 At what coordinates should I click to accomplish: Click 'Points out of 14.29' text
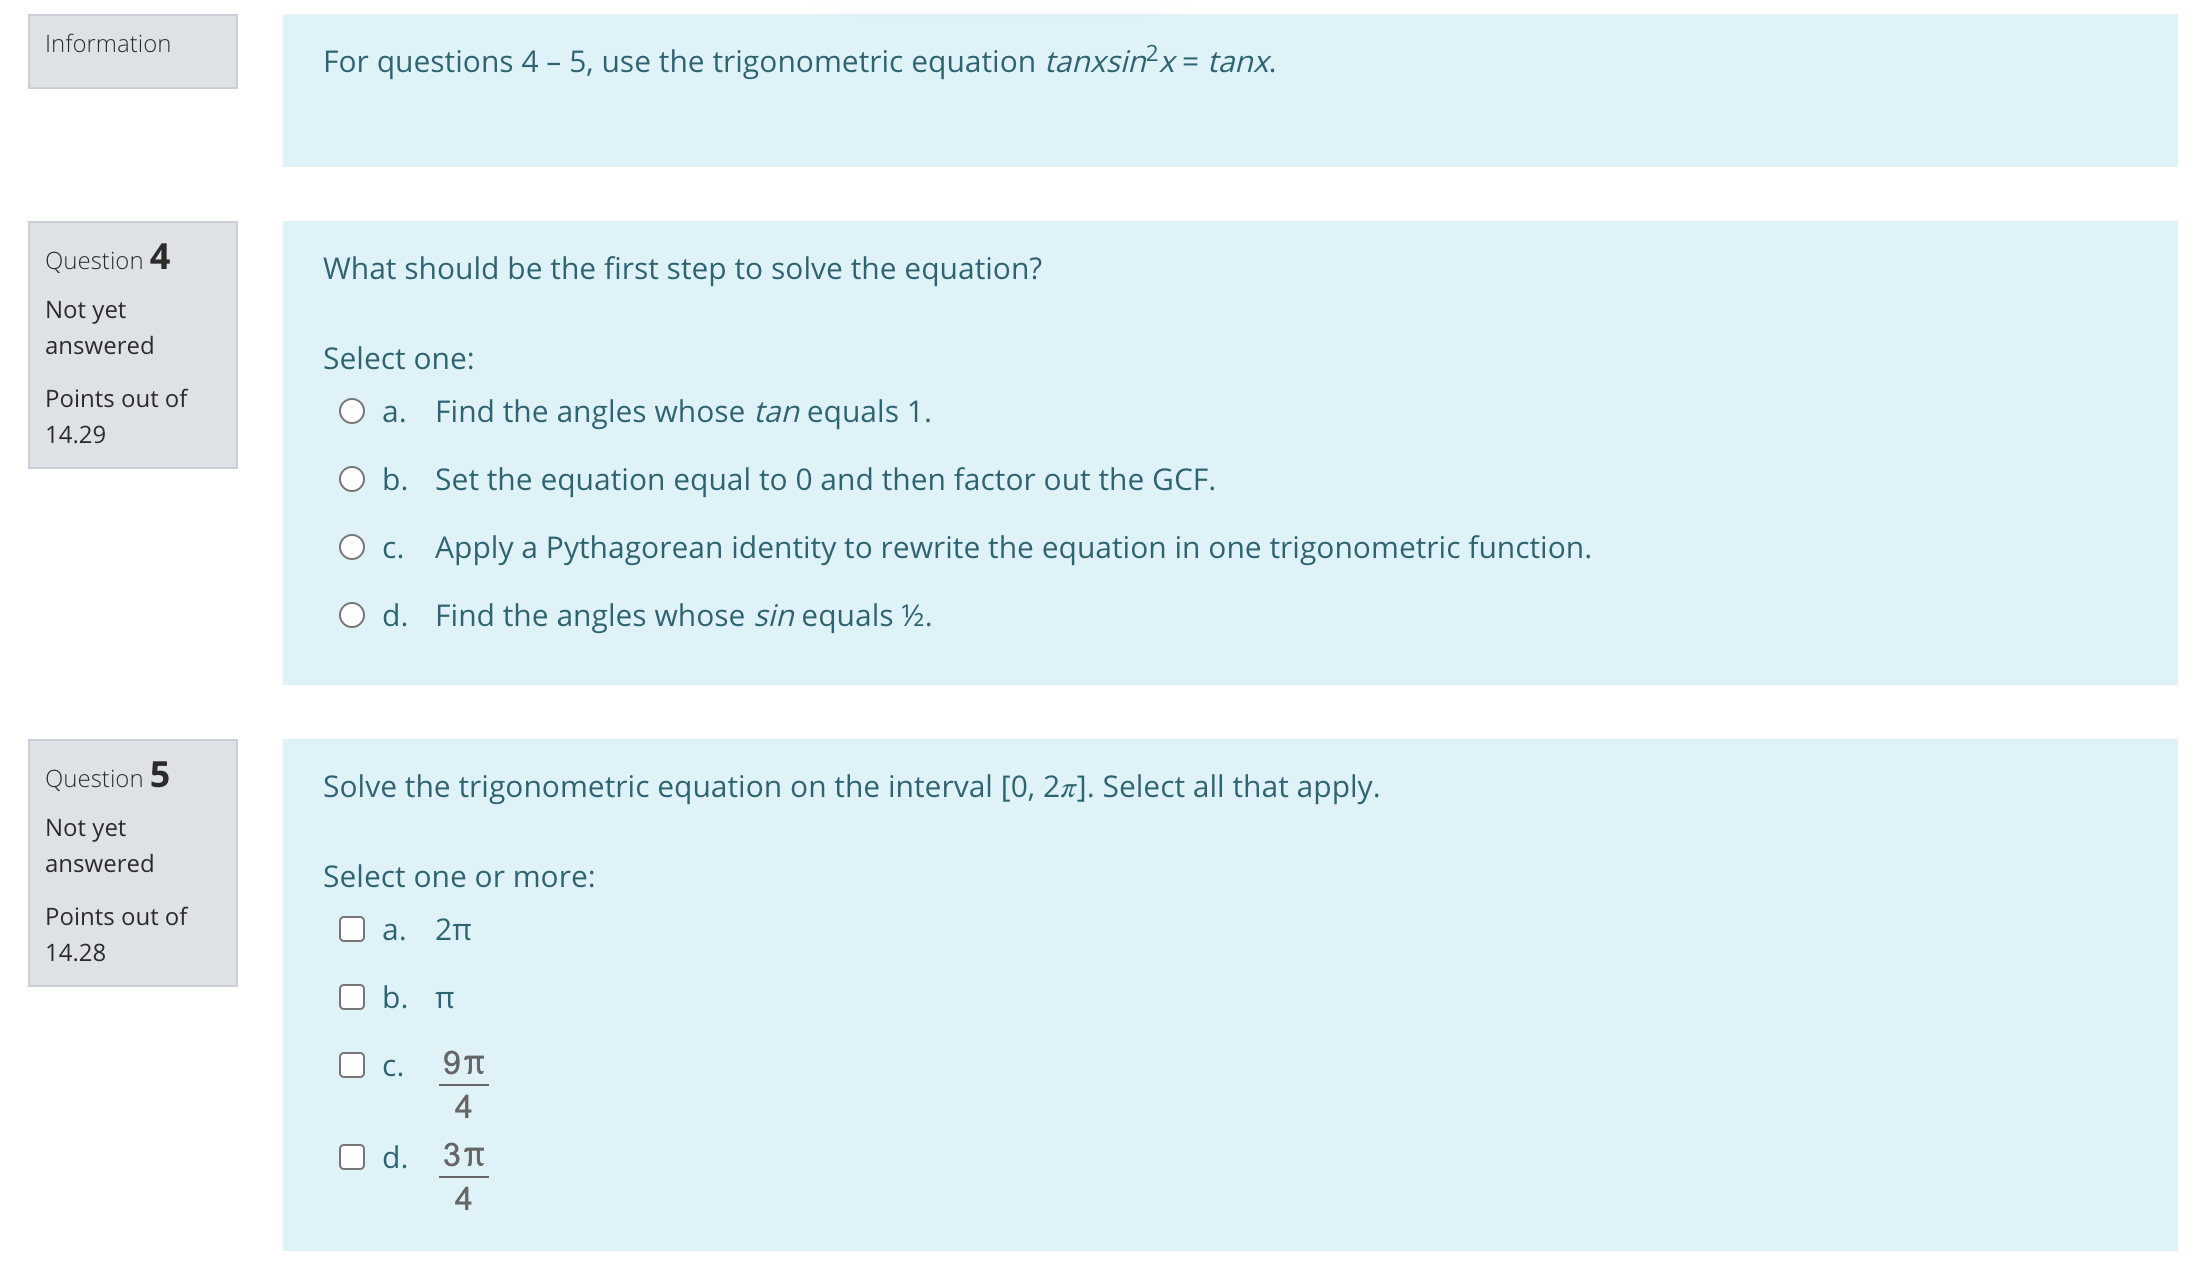(115, 416)
